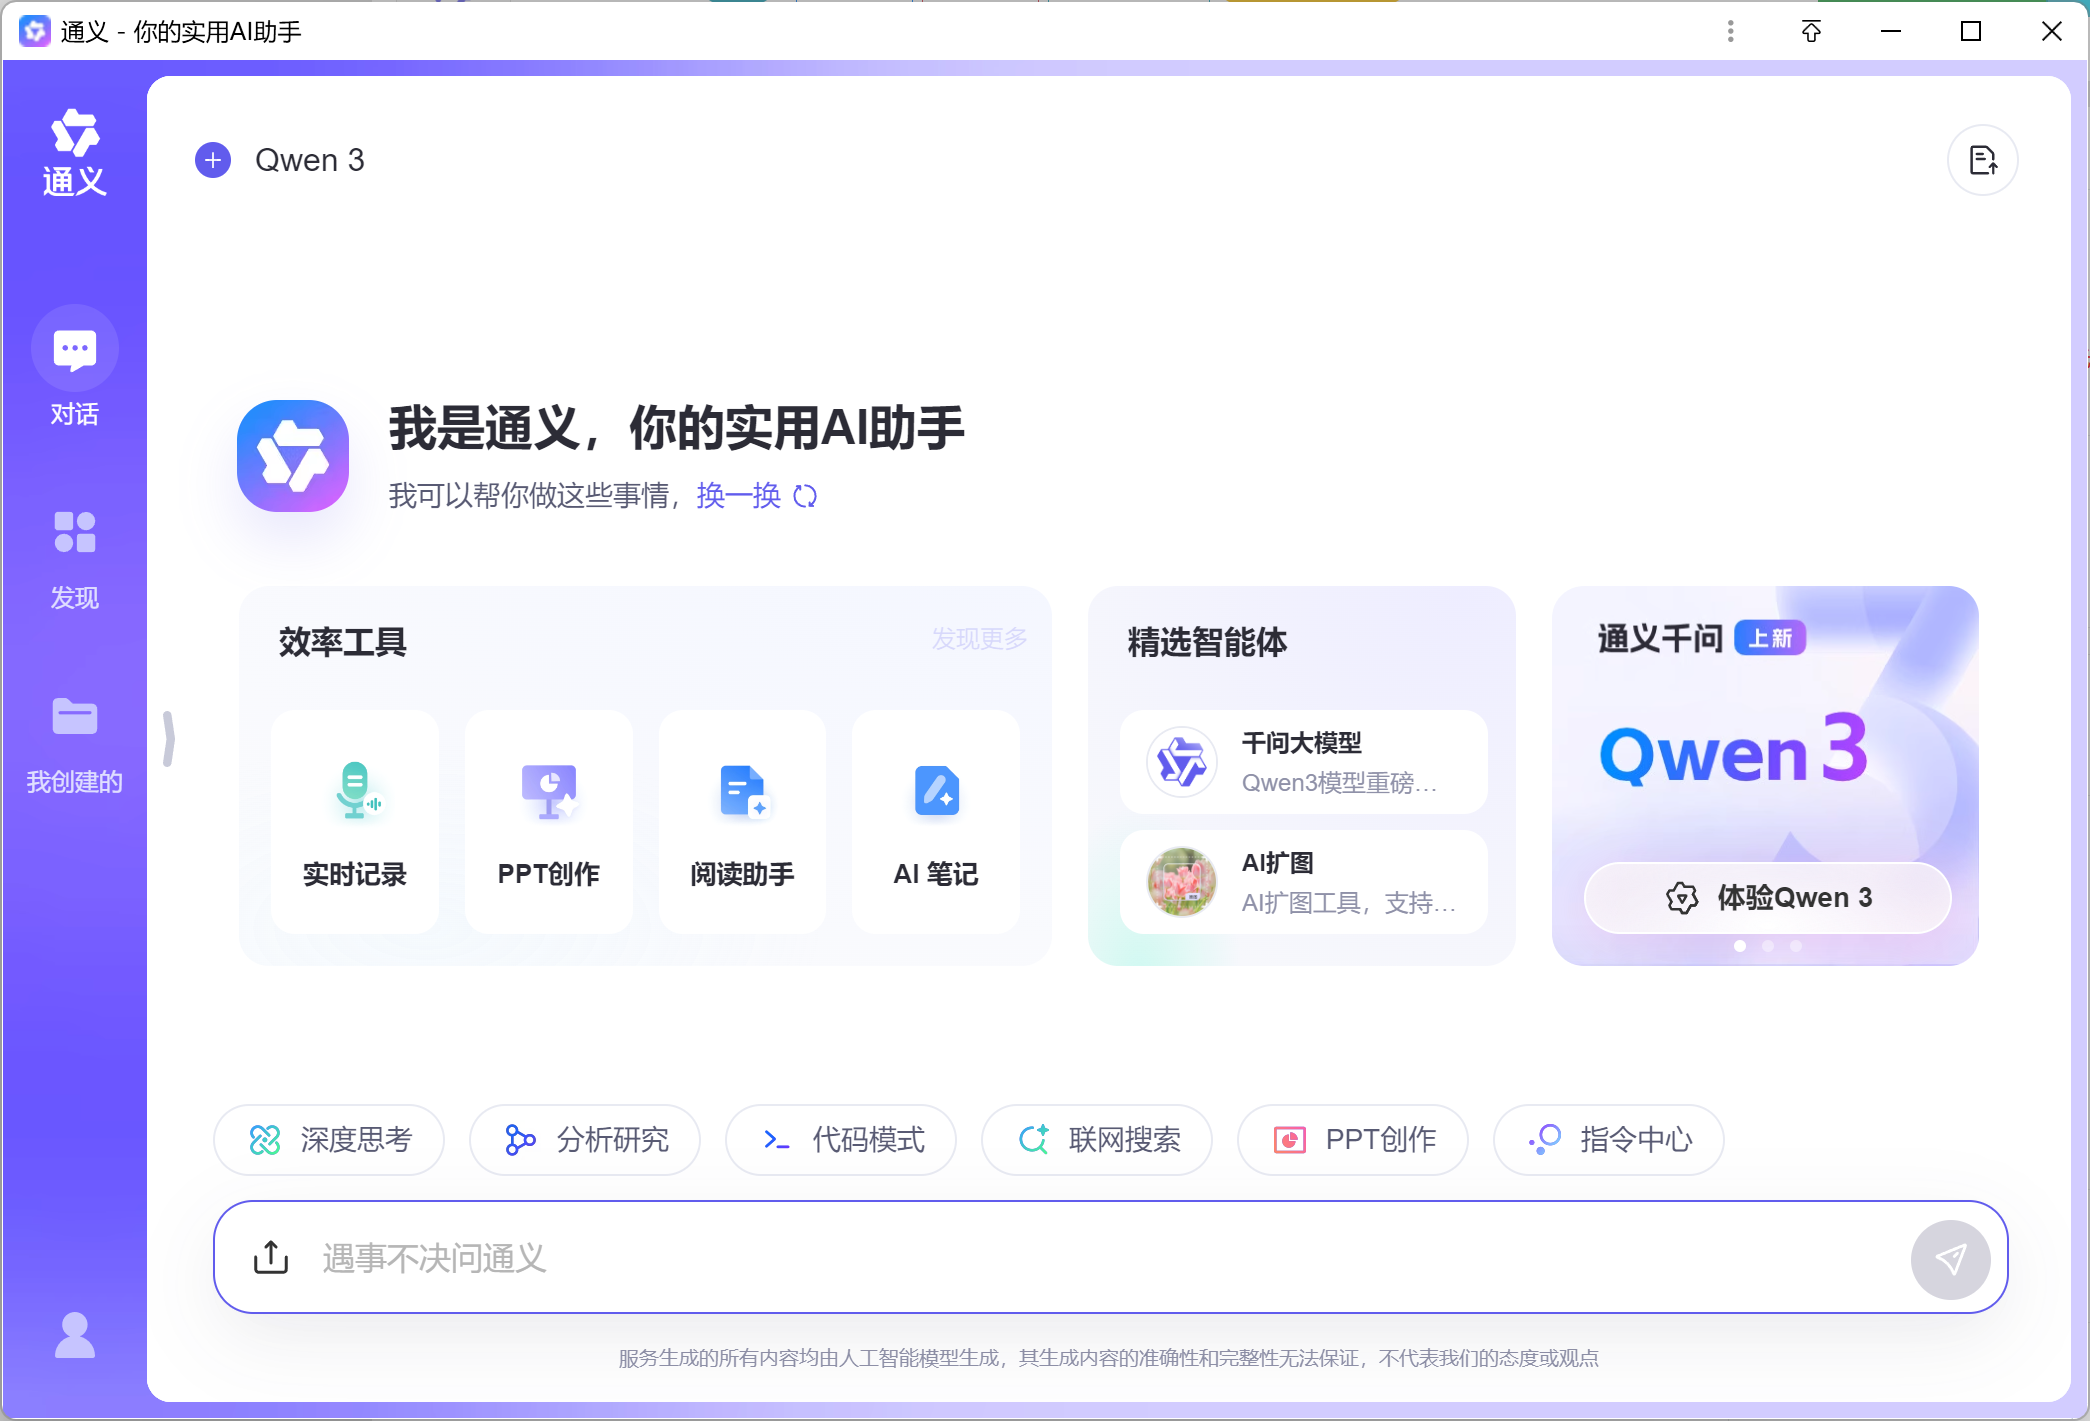
Task: Open the 阅读助手 tool card
Action: (x=742, y=821)
